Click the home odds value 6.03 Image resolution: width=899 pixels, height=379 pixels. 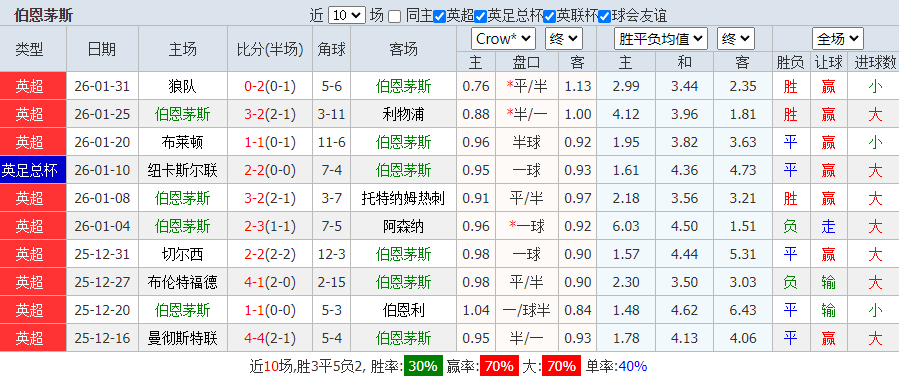tap(626, 226)
